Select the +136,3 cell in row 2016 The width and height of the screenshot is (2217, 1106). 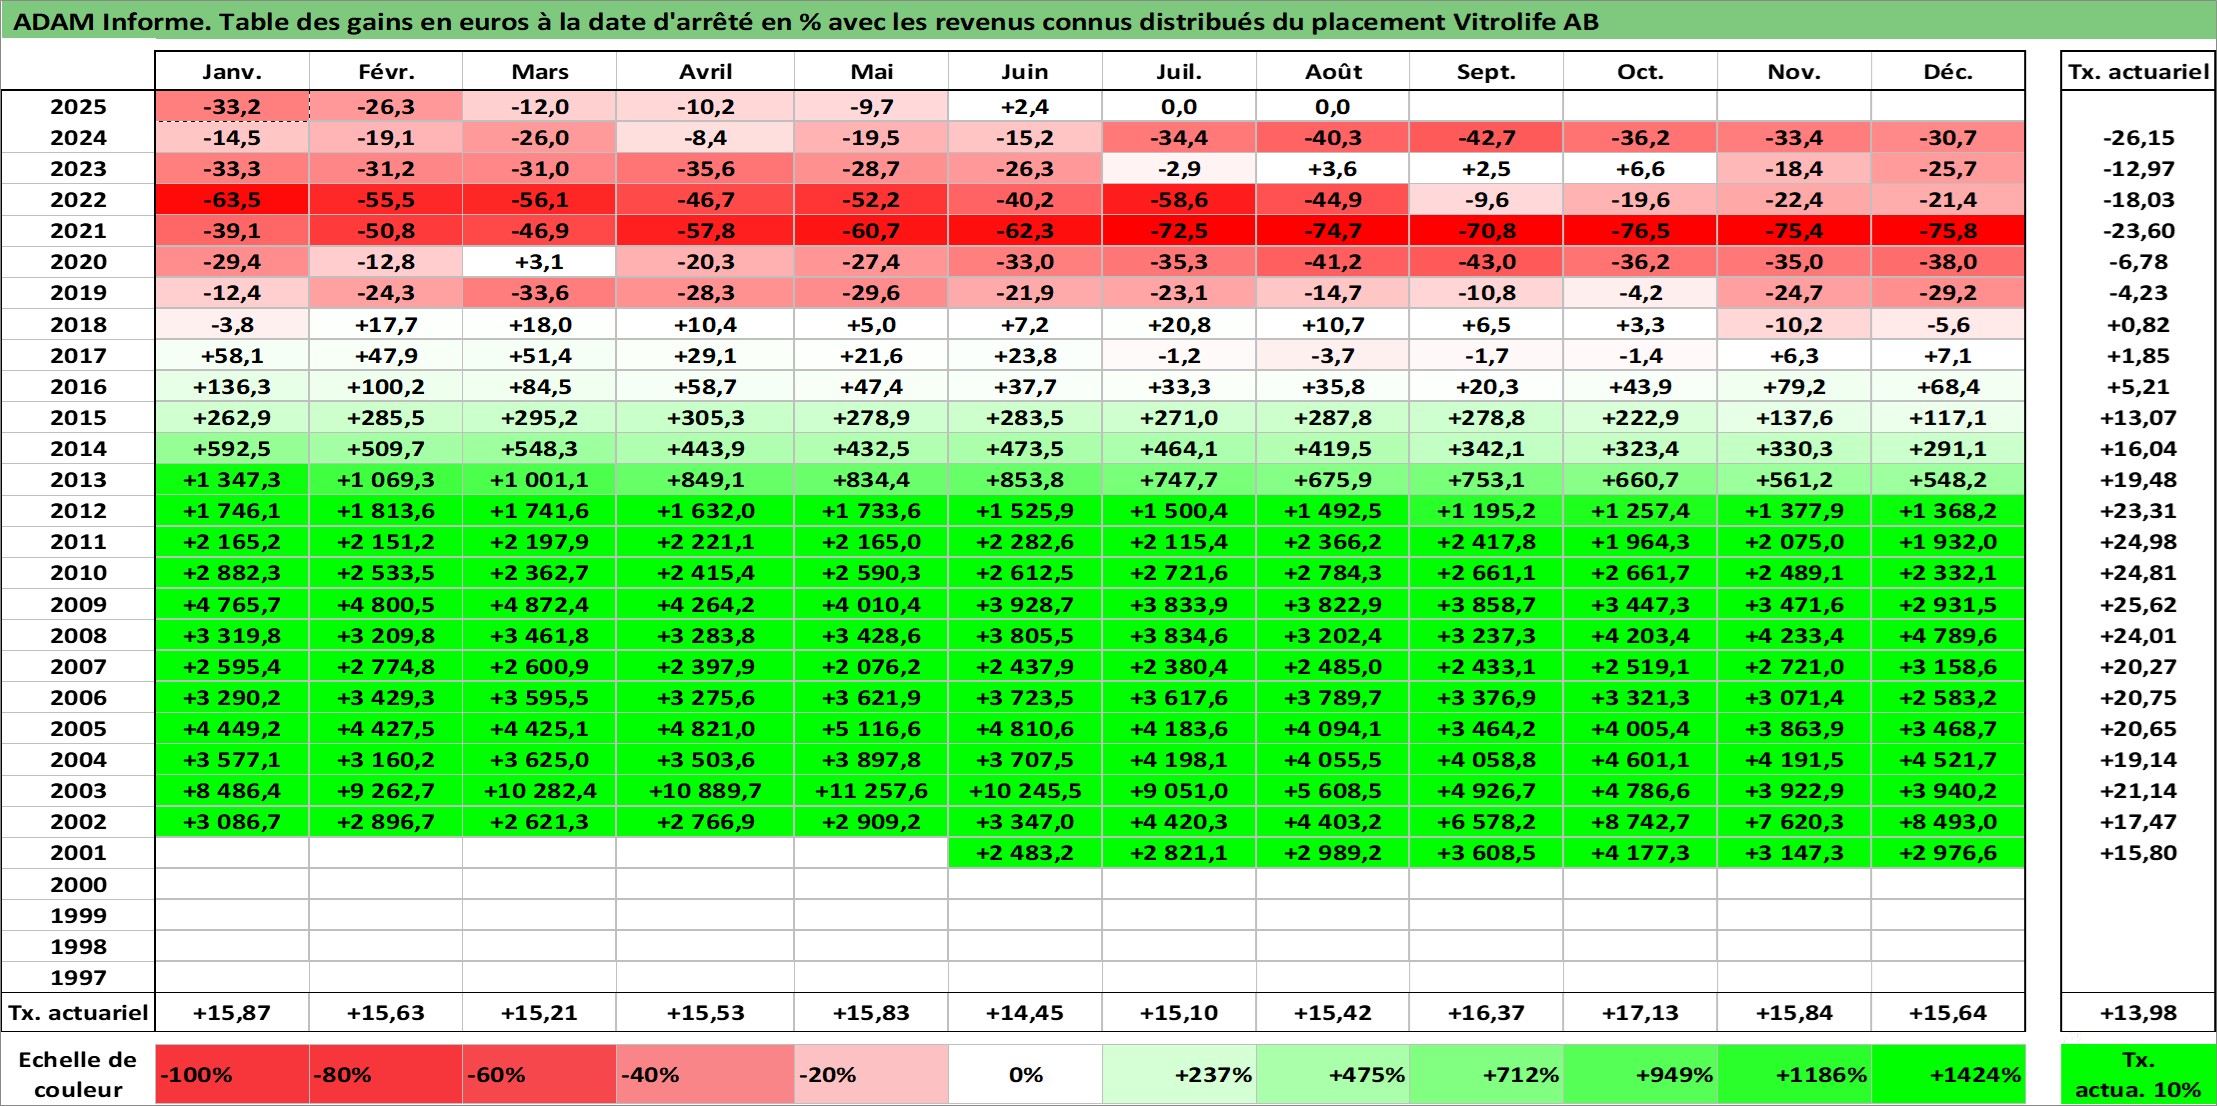(x=232, y=387)
